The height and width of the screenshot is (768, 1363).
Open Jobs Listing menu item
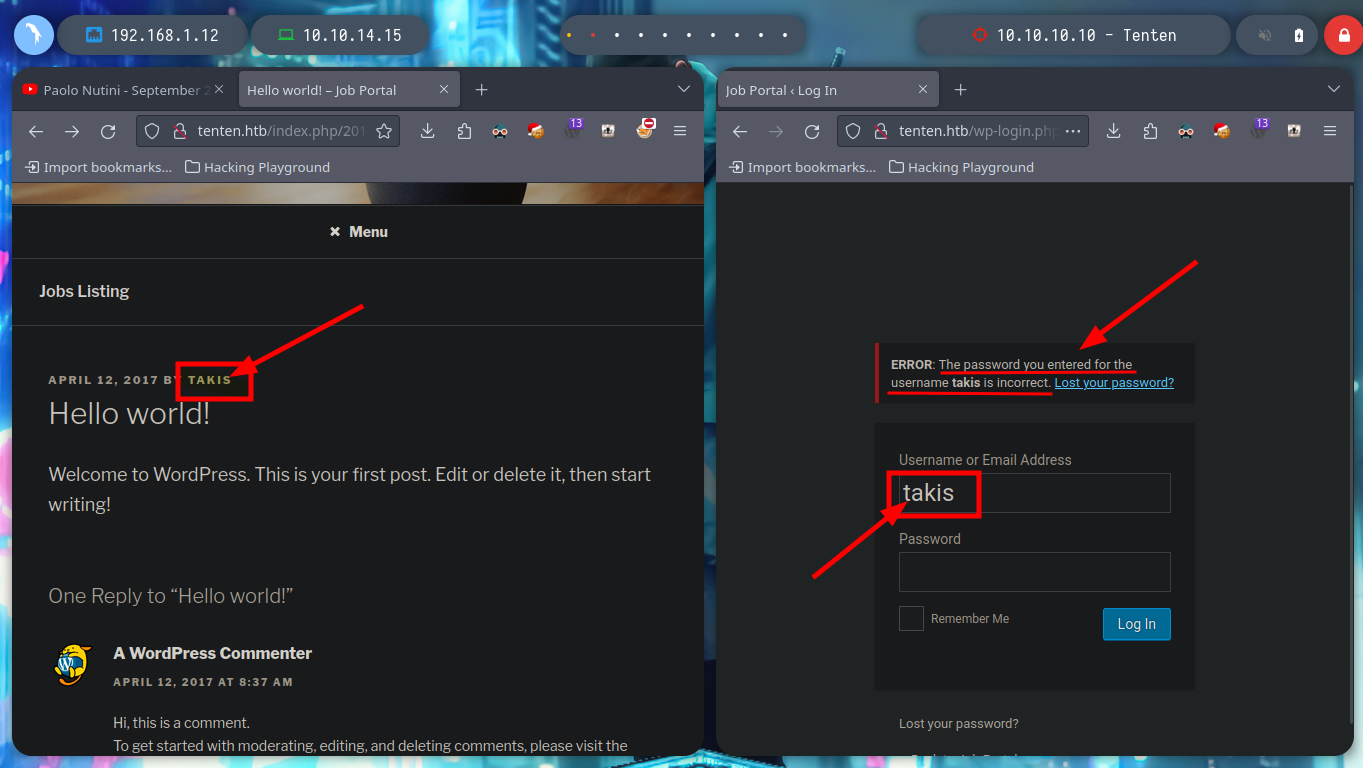(x=84, y=291)
